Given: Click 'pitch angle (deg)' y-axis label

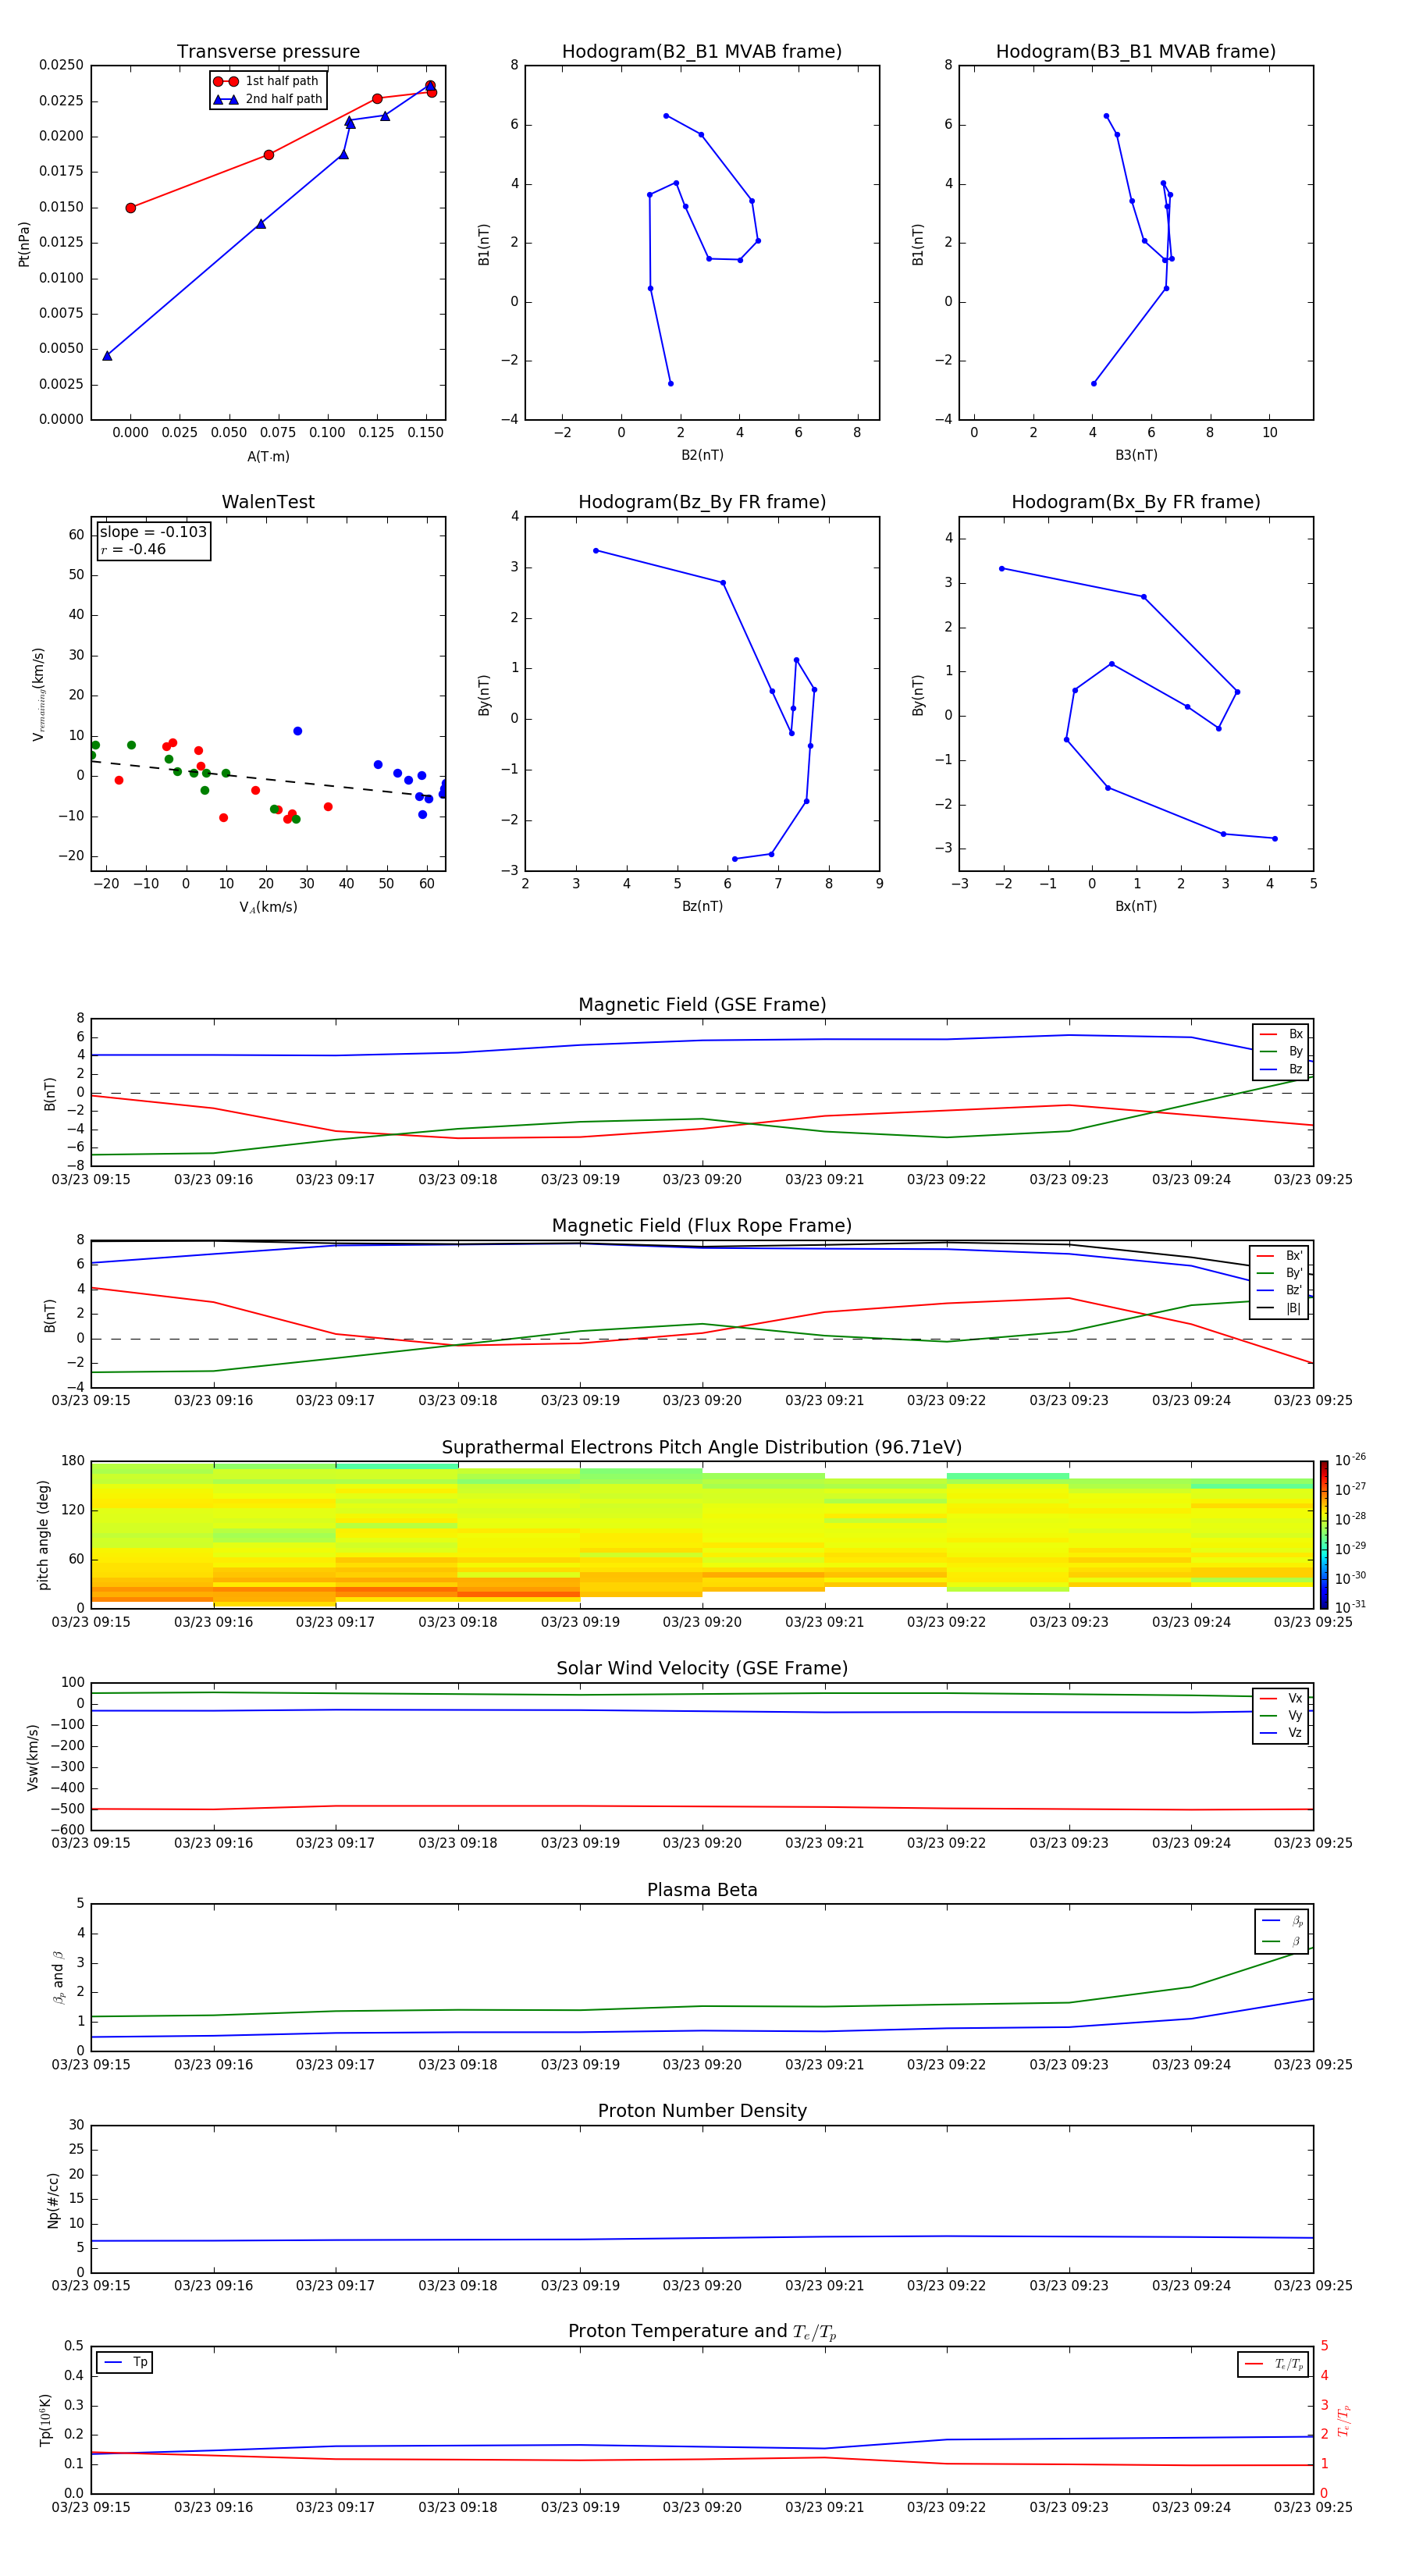Looking at the screenshot, I should click(x=43, y=1535).
